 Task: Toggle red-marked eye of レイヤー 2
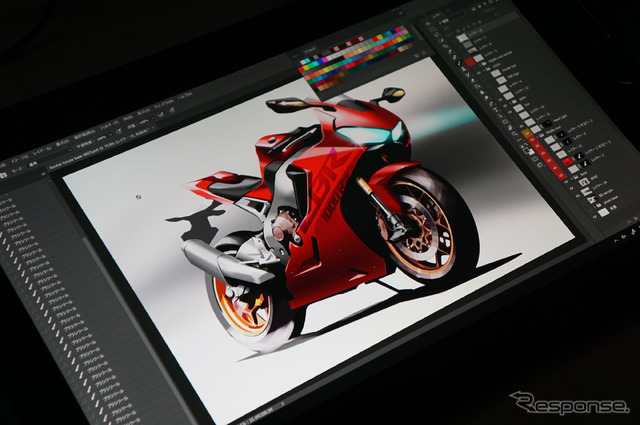pos(561,176)
